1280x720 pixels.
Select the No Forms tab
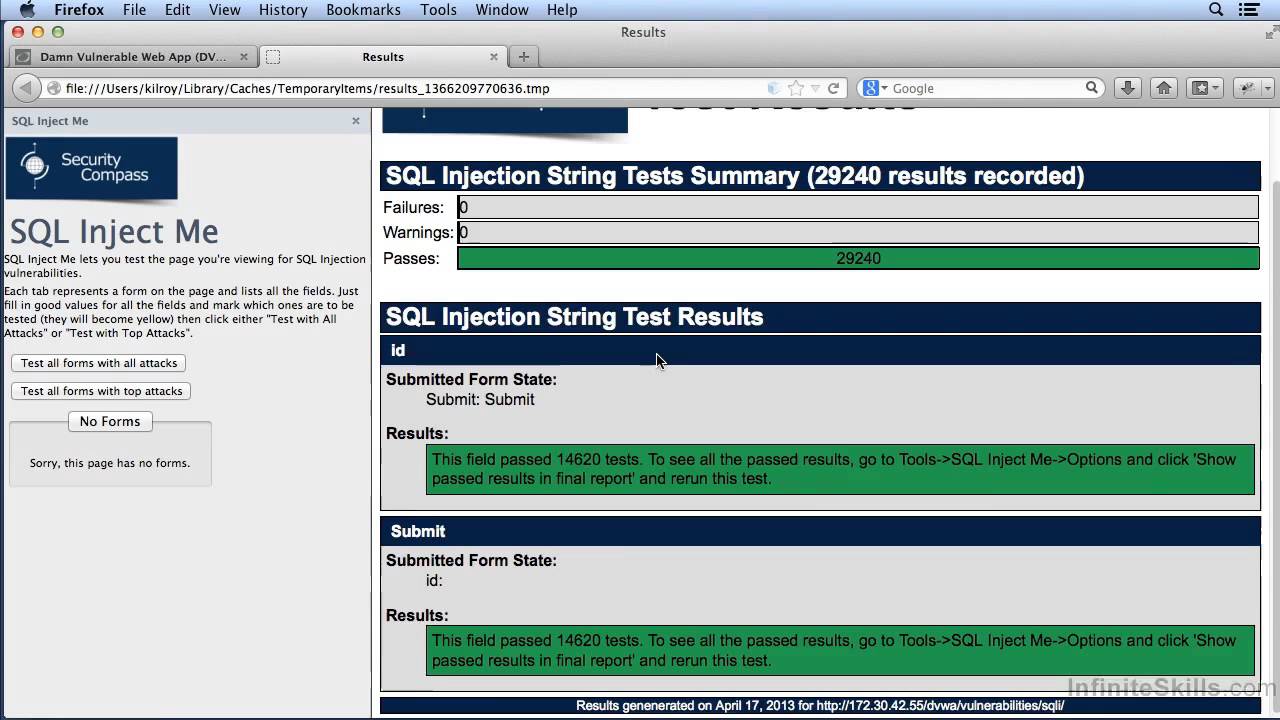tap(110, 421)
